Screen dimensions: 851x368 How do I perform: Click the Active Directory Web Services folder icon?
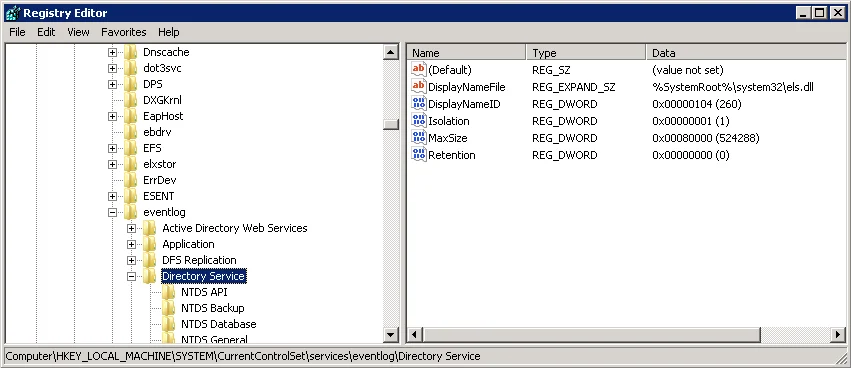pyautogui.click(x=149, y=228)
